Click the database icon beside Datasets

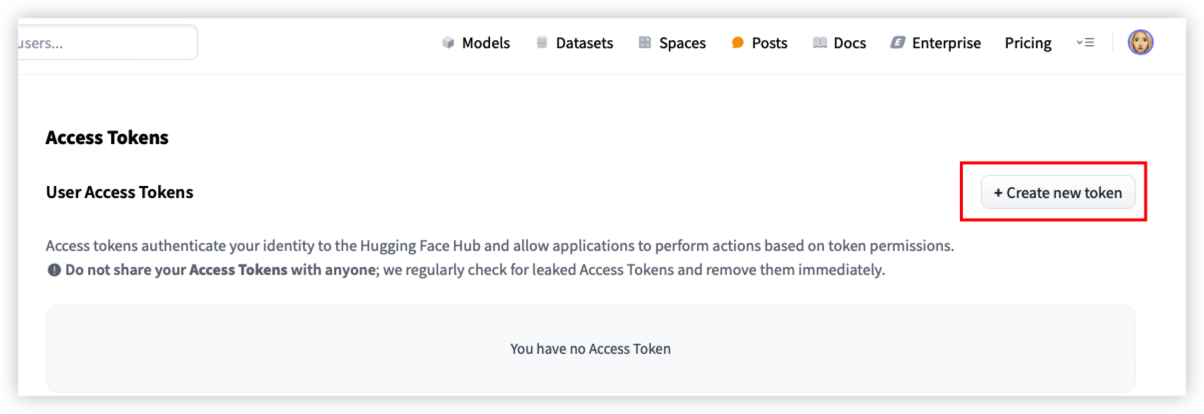pyautogui.click(x=542, y=43)
